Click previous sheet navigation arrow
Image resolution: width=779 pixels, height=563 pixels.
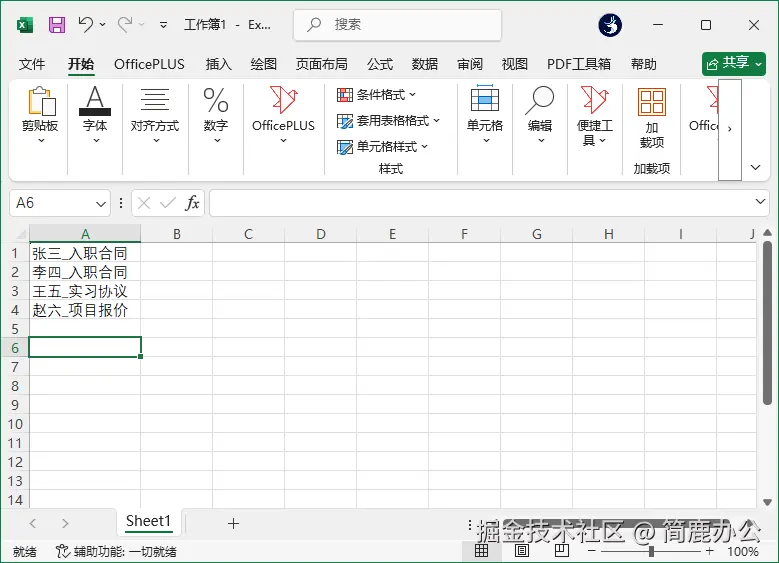[x=33, y=523]
